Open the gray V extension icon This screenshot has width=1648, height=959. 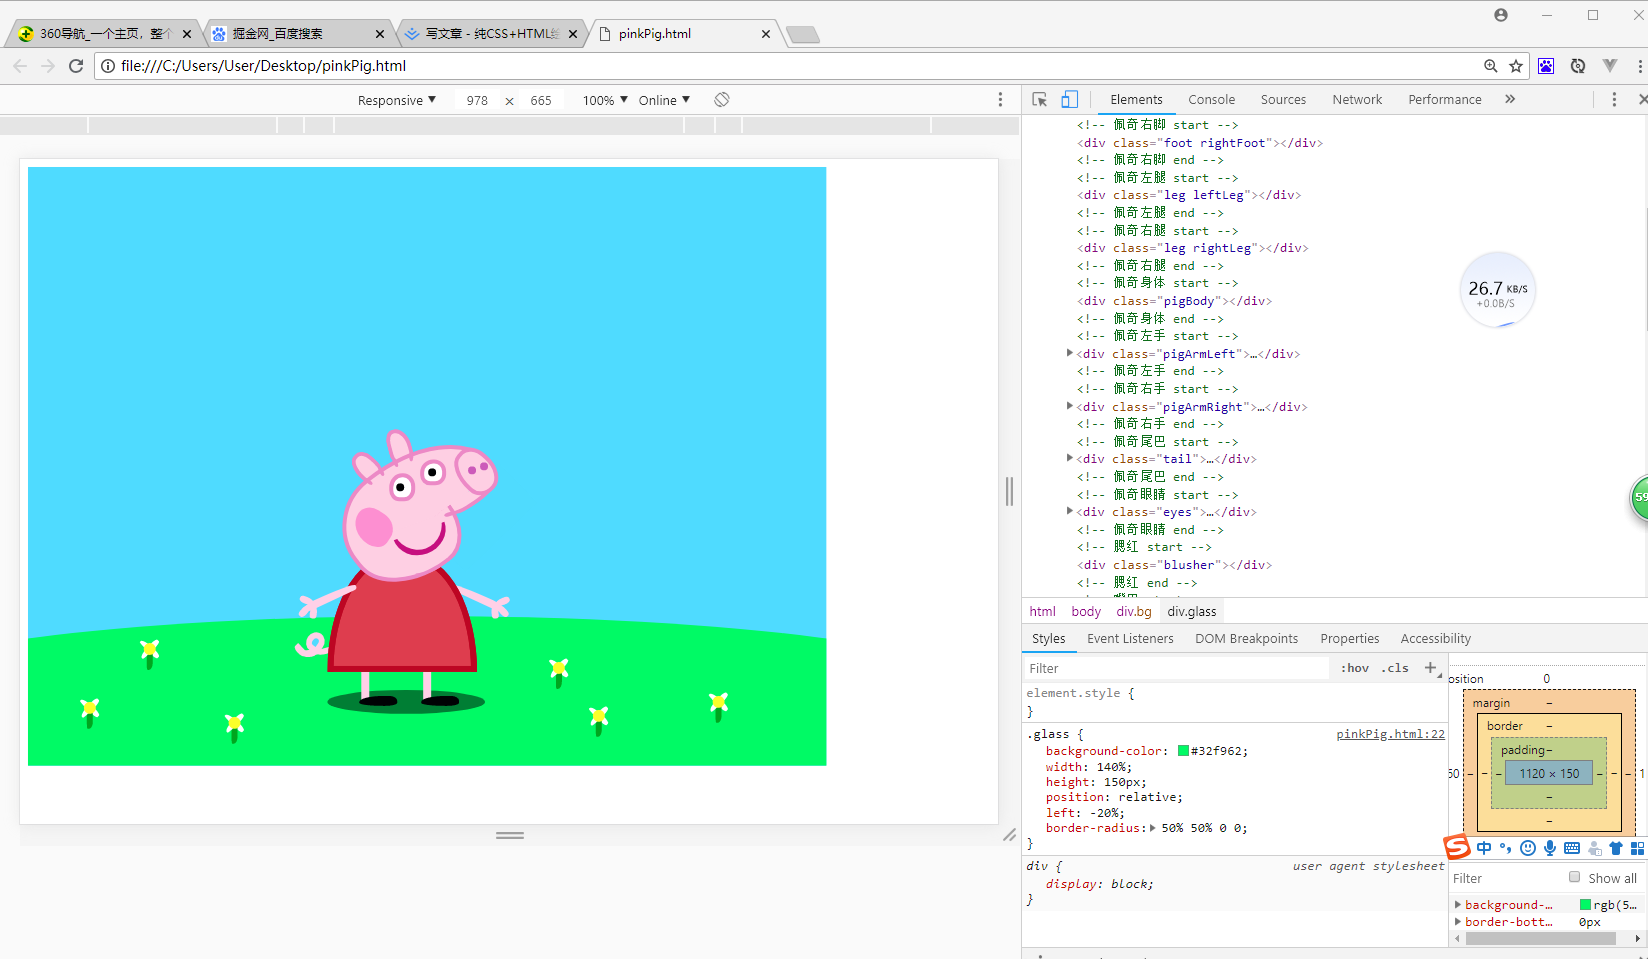1610,66
